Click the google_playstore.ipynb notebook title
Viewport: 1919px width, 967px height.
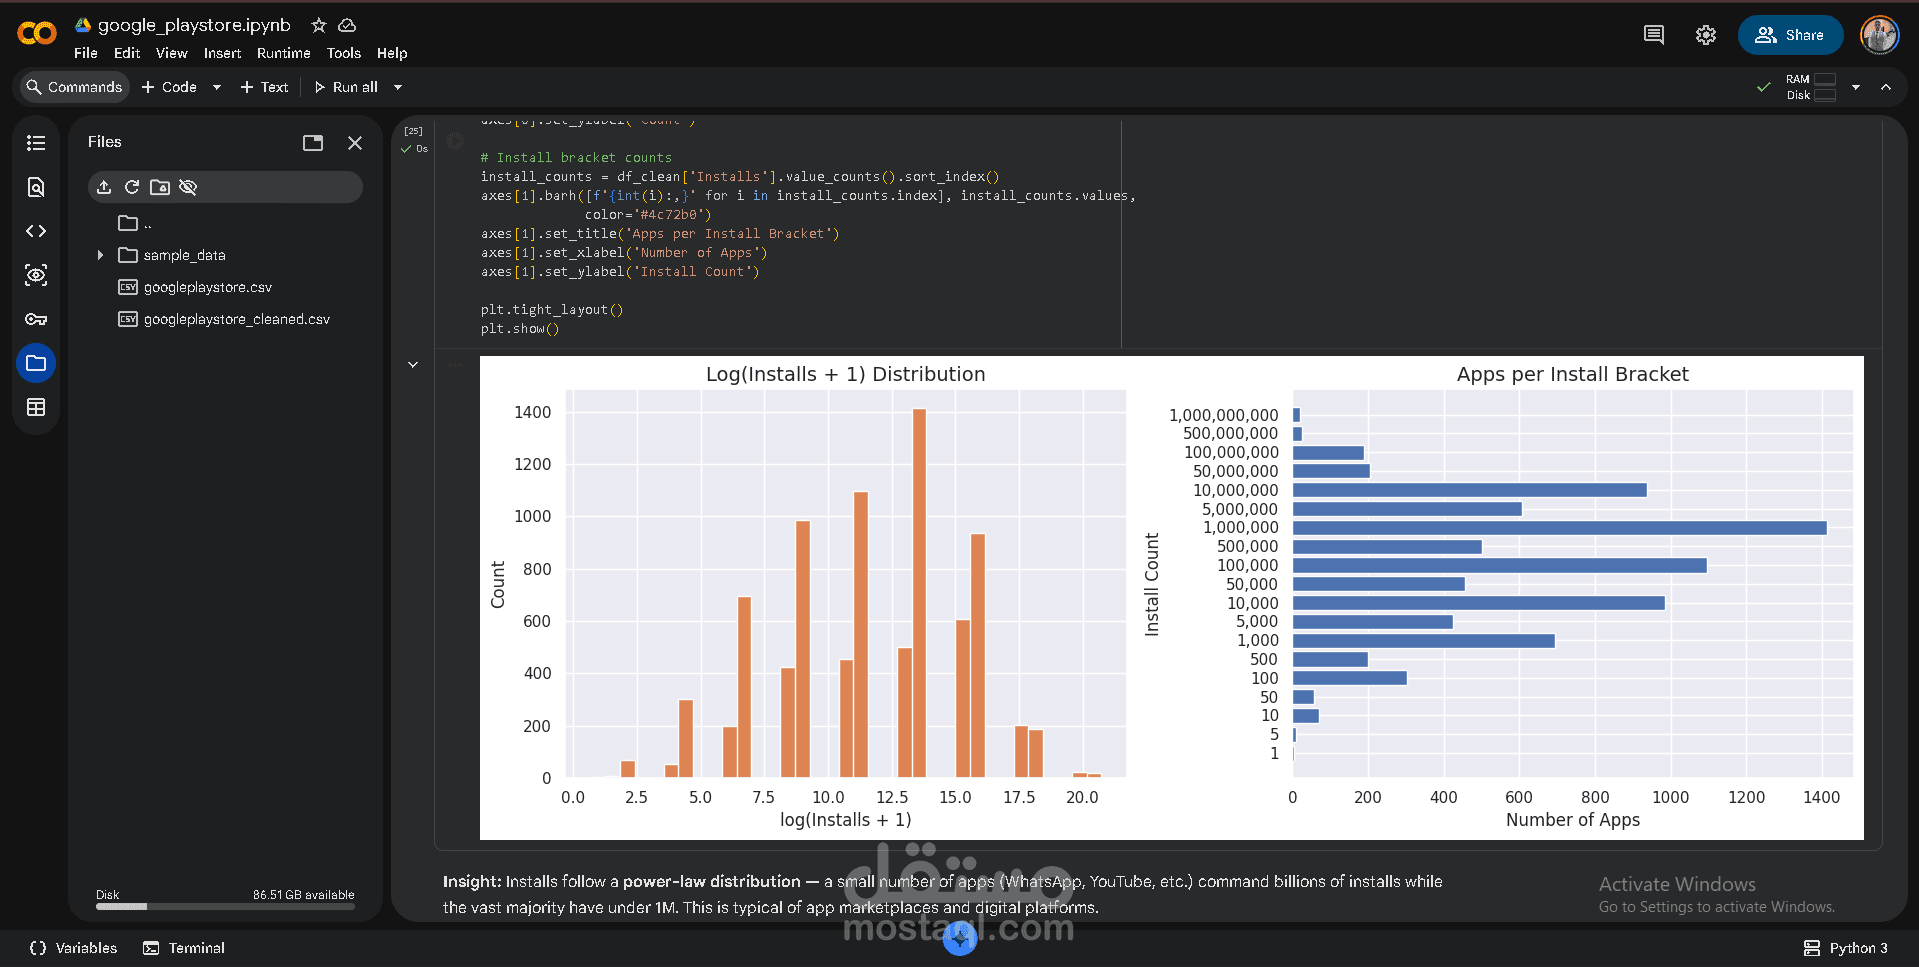point(194,25)
